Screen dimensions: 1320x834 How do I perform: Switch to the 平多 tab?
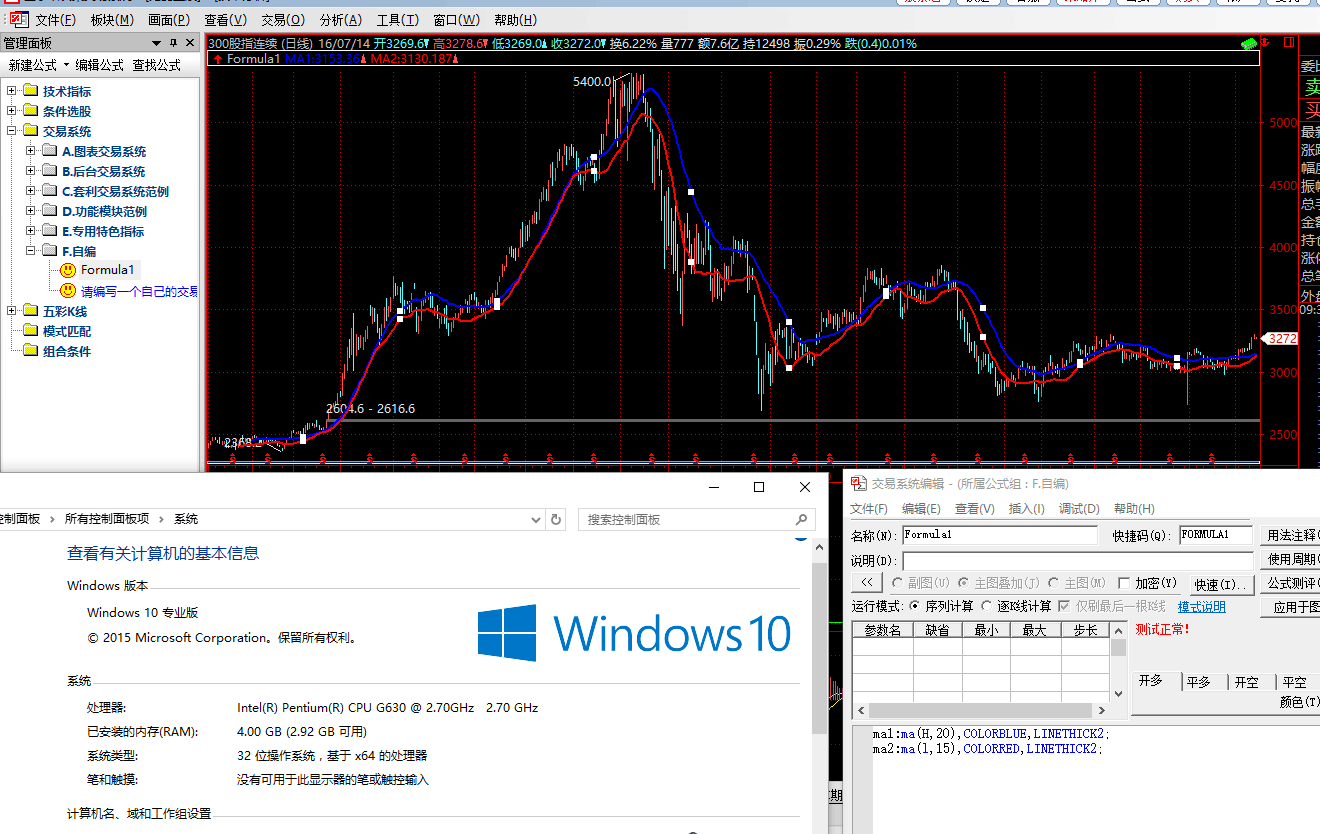click(x=1198, y=682)
